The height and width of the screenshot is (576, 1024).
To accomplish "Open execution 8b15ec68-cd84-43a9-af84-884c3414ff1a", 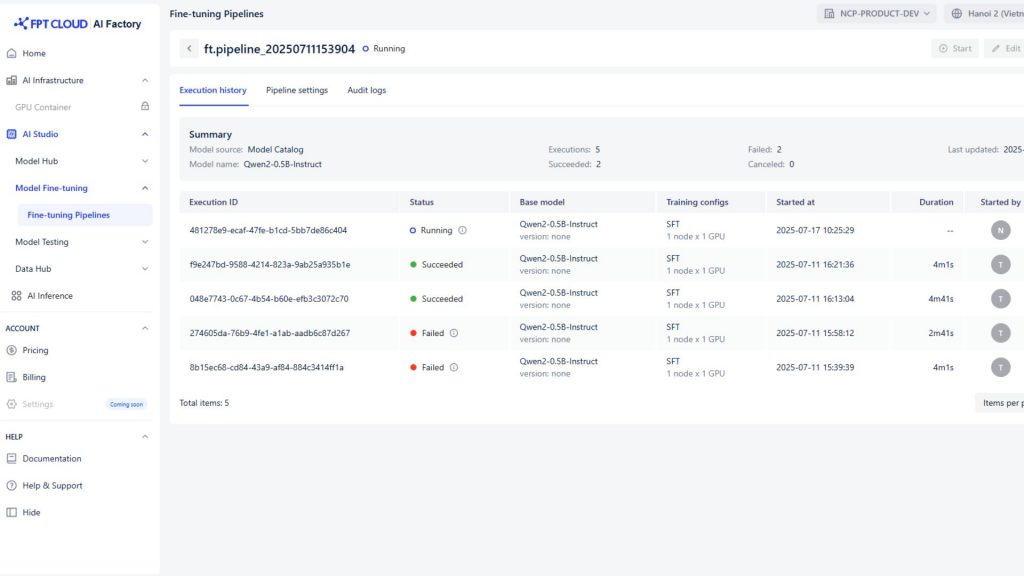I will point(266,367).
